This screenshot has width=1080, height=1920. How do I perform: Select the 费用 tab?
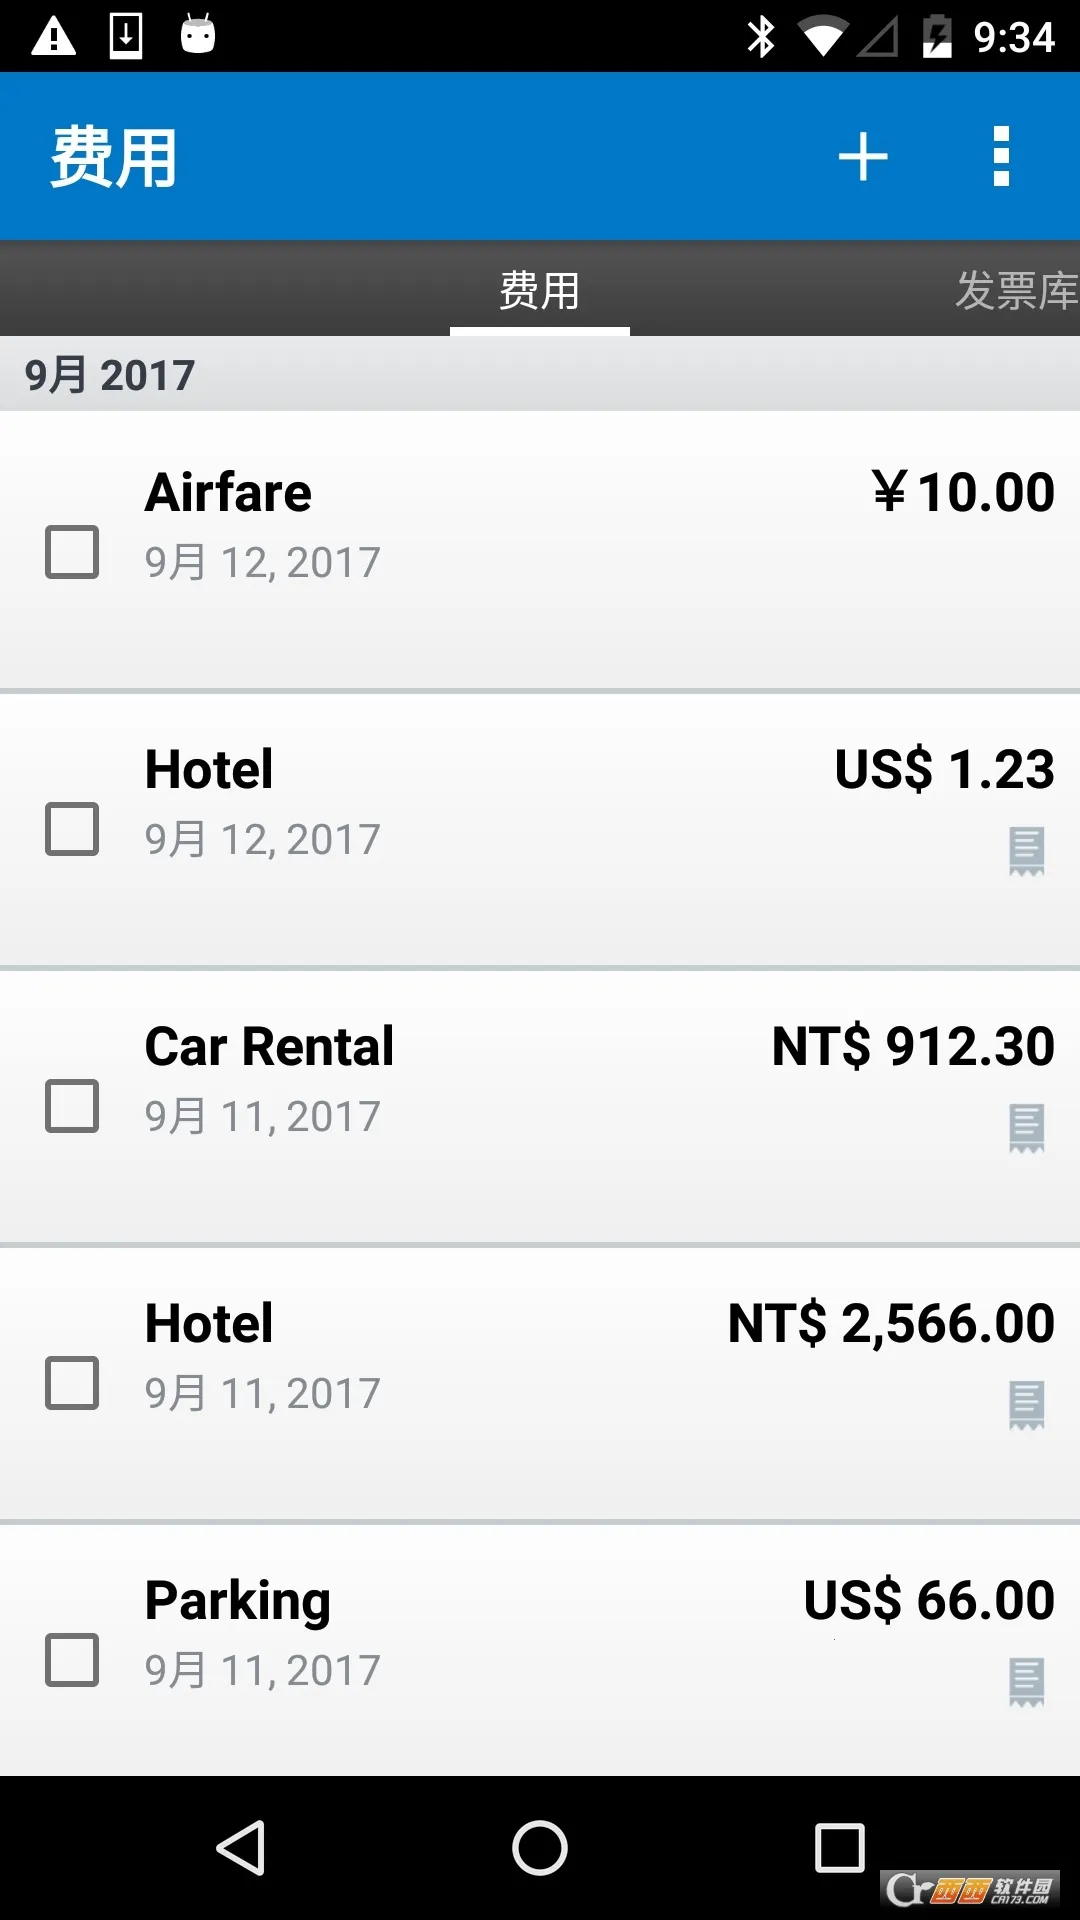pos(539,291)
